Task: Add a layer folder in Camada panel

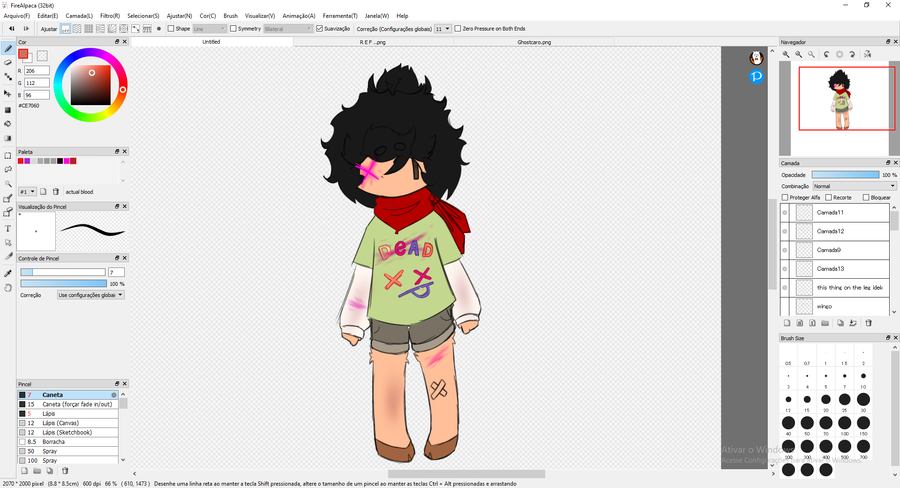Action: [825, 323]
